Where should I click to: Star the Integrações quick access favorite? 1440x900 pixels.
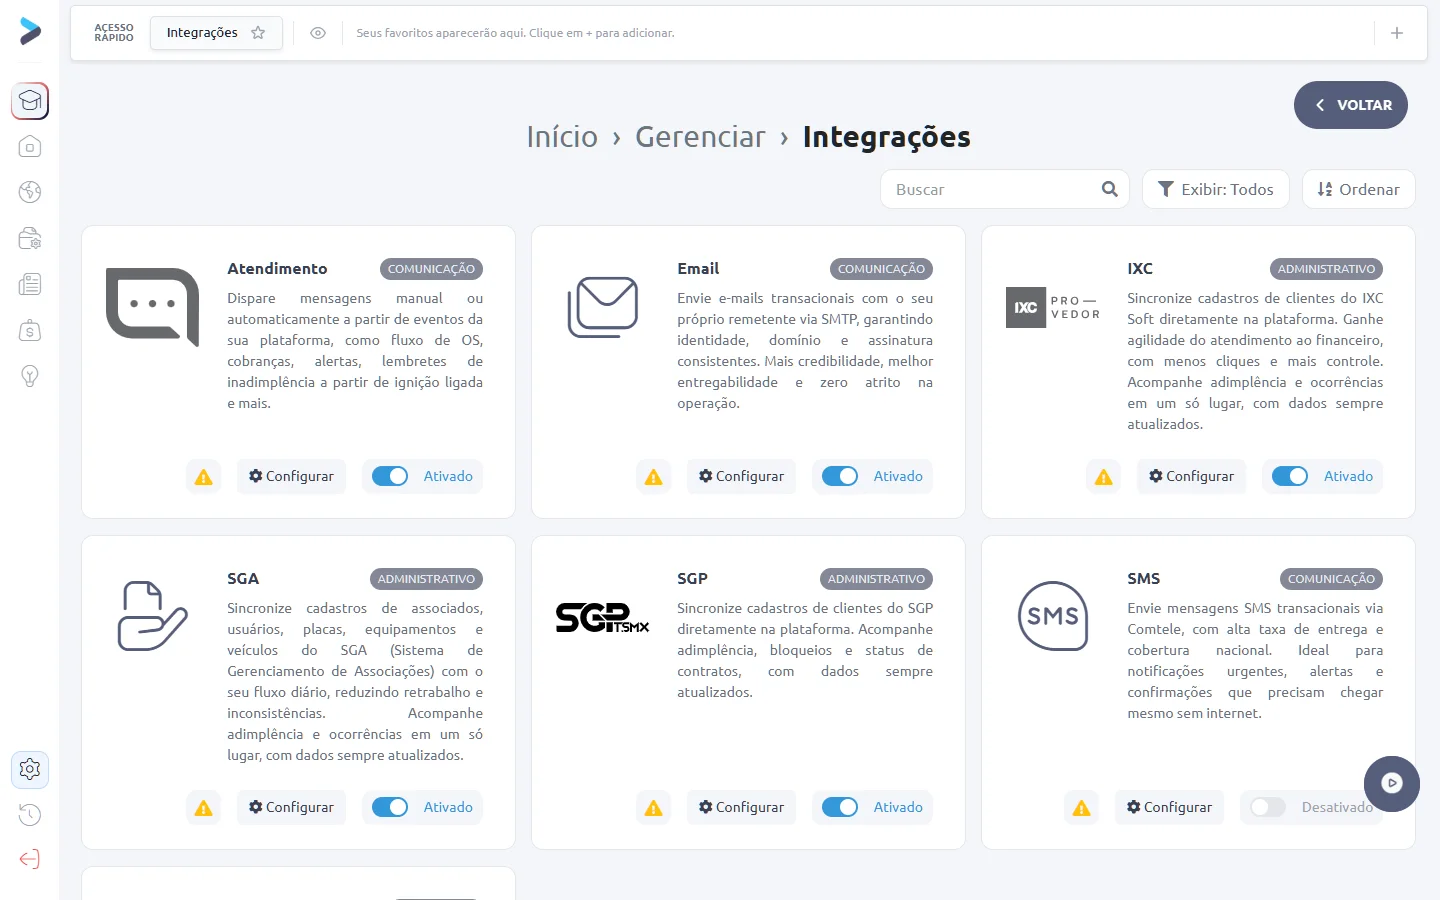(x=258, y=33)
